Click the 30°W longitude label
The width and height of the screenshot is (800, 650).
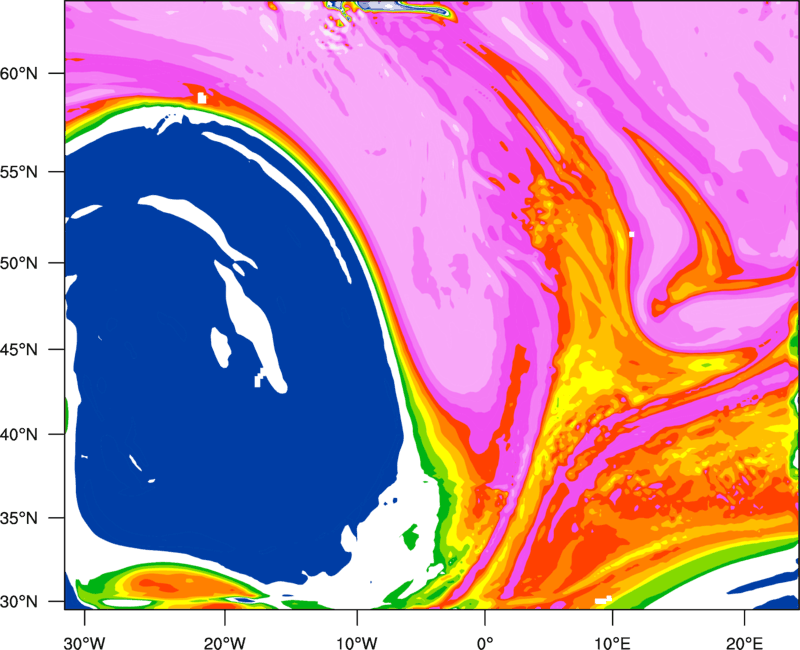85,643
